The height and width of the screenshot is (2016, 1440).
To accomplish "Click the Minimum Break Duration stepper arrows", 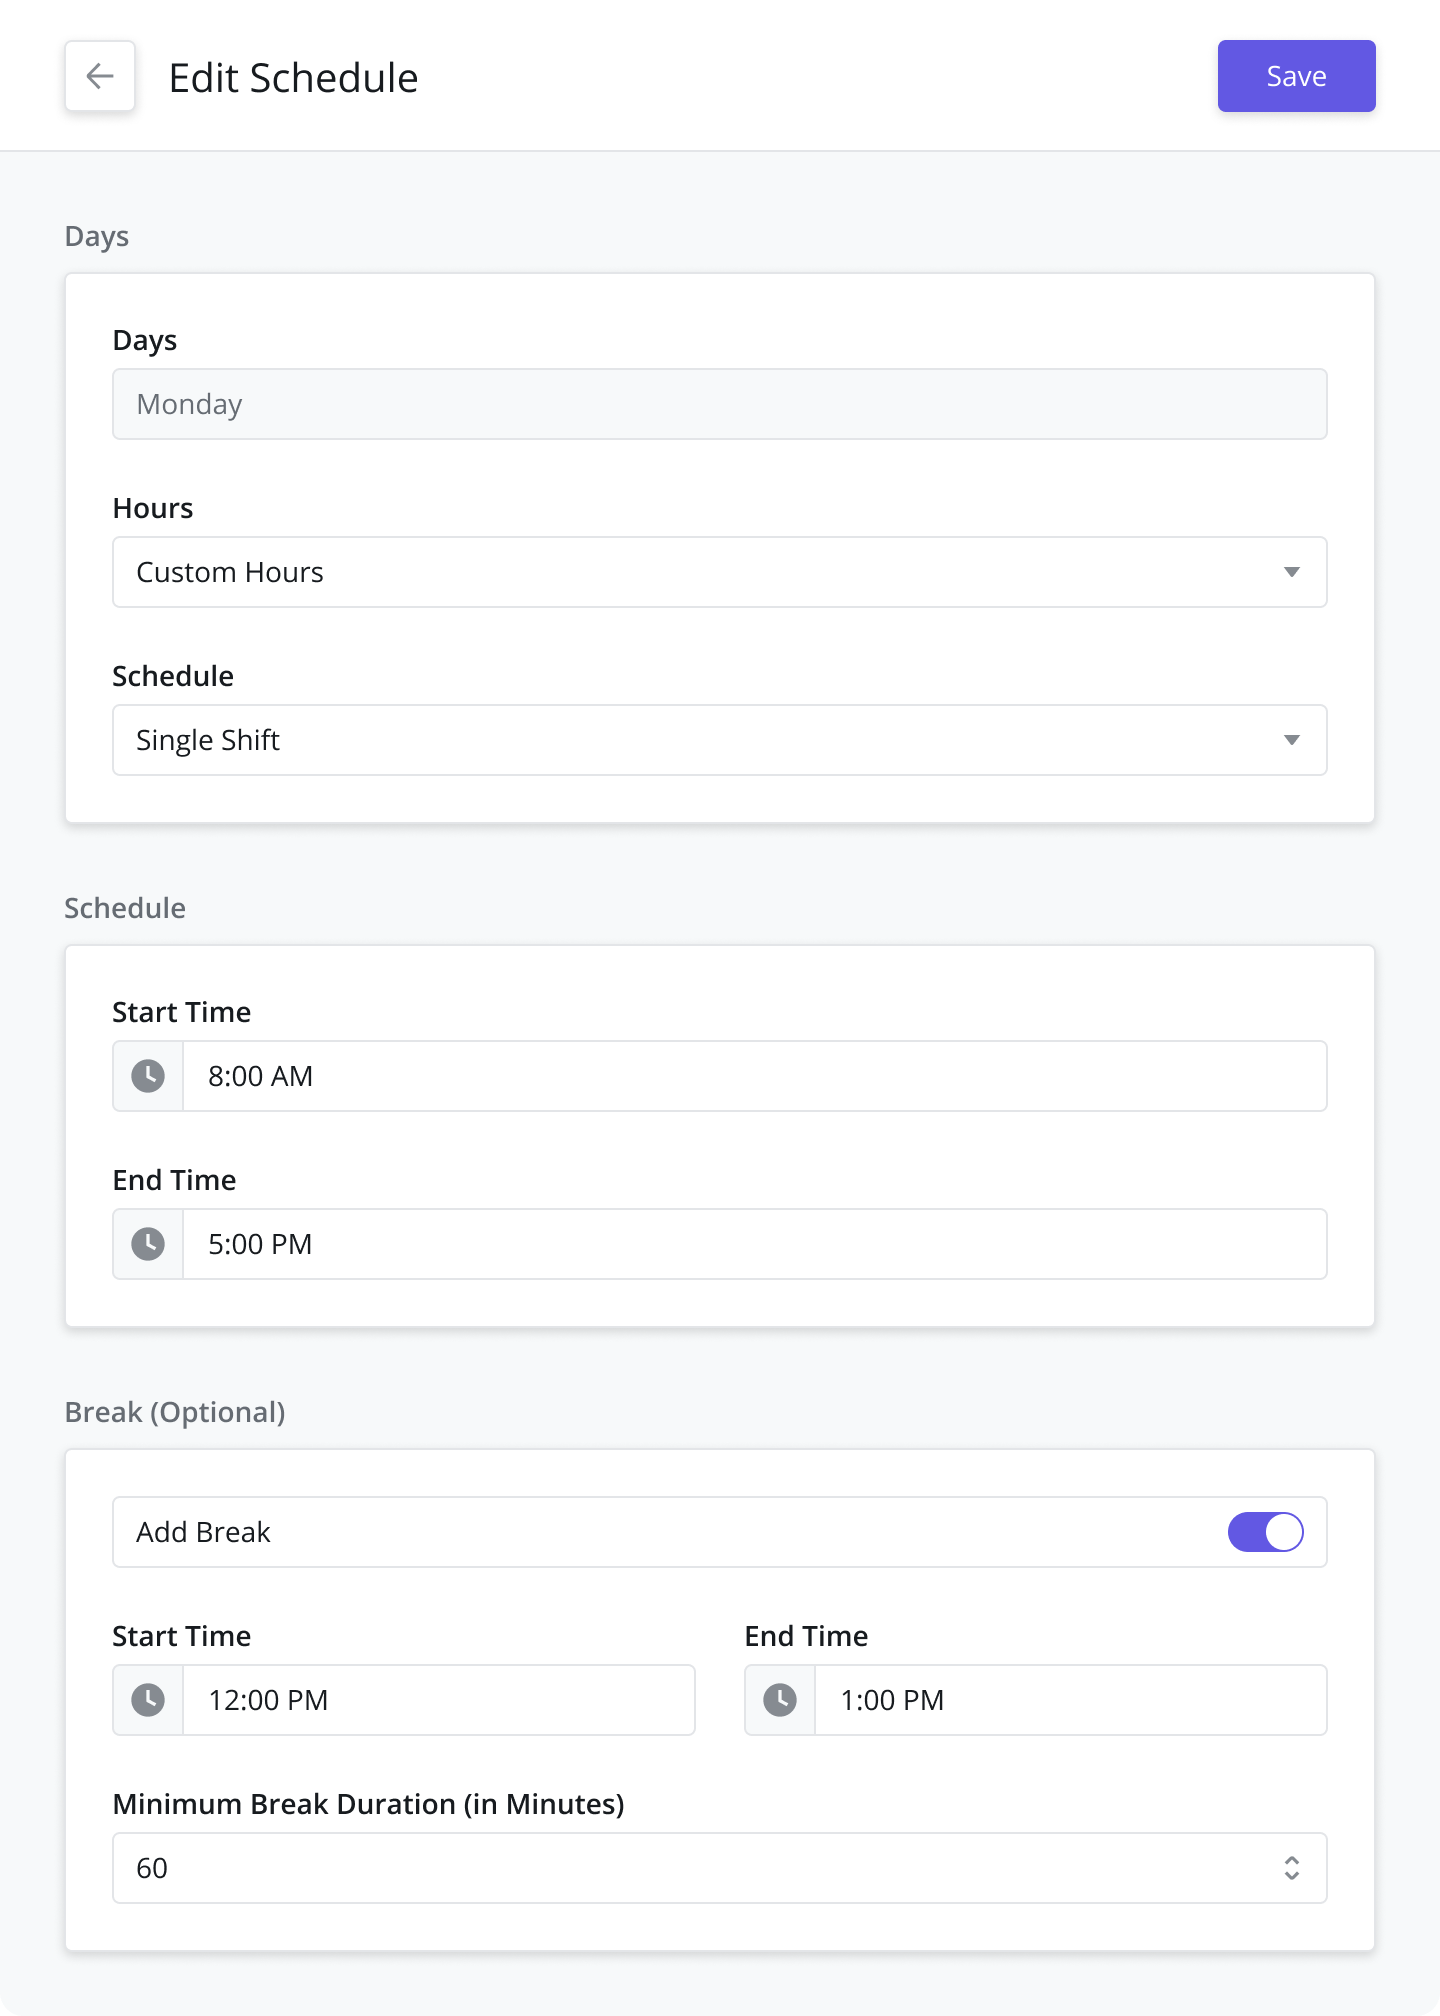I will [1292, 1868].
